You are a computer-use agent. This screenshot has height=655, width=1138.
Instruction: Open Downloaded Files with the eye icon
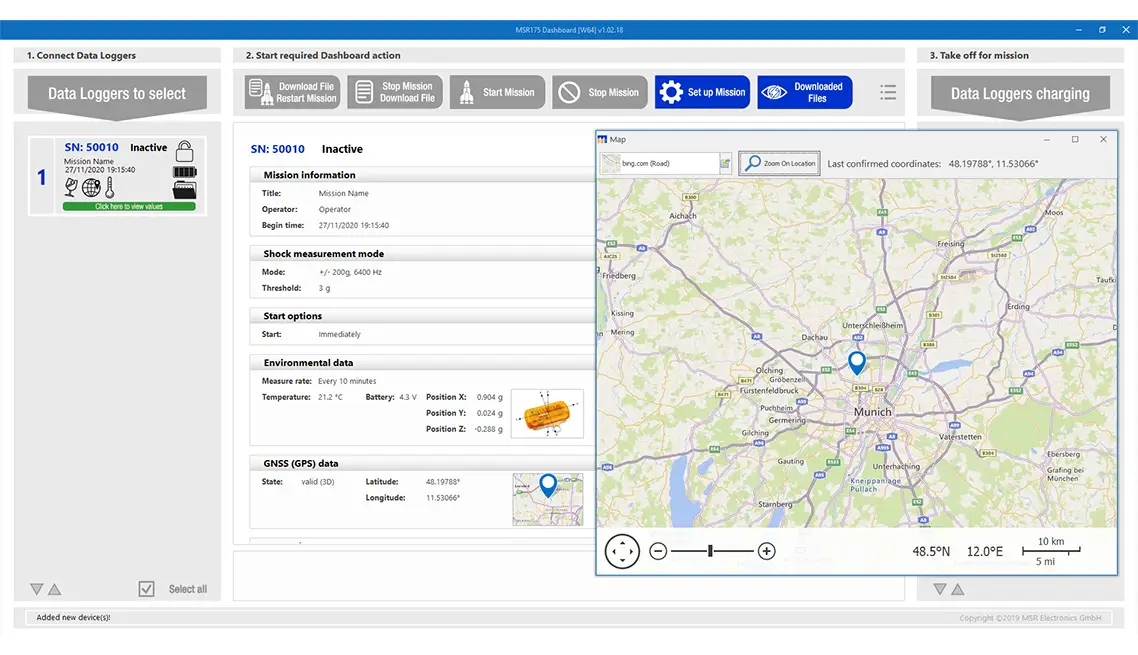point(804,92)
